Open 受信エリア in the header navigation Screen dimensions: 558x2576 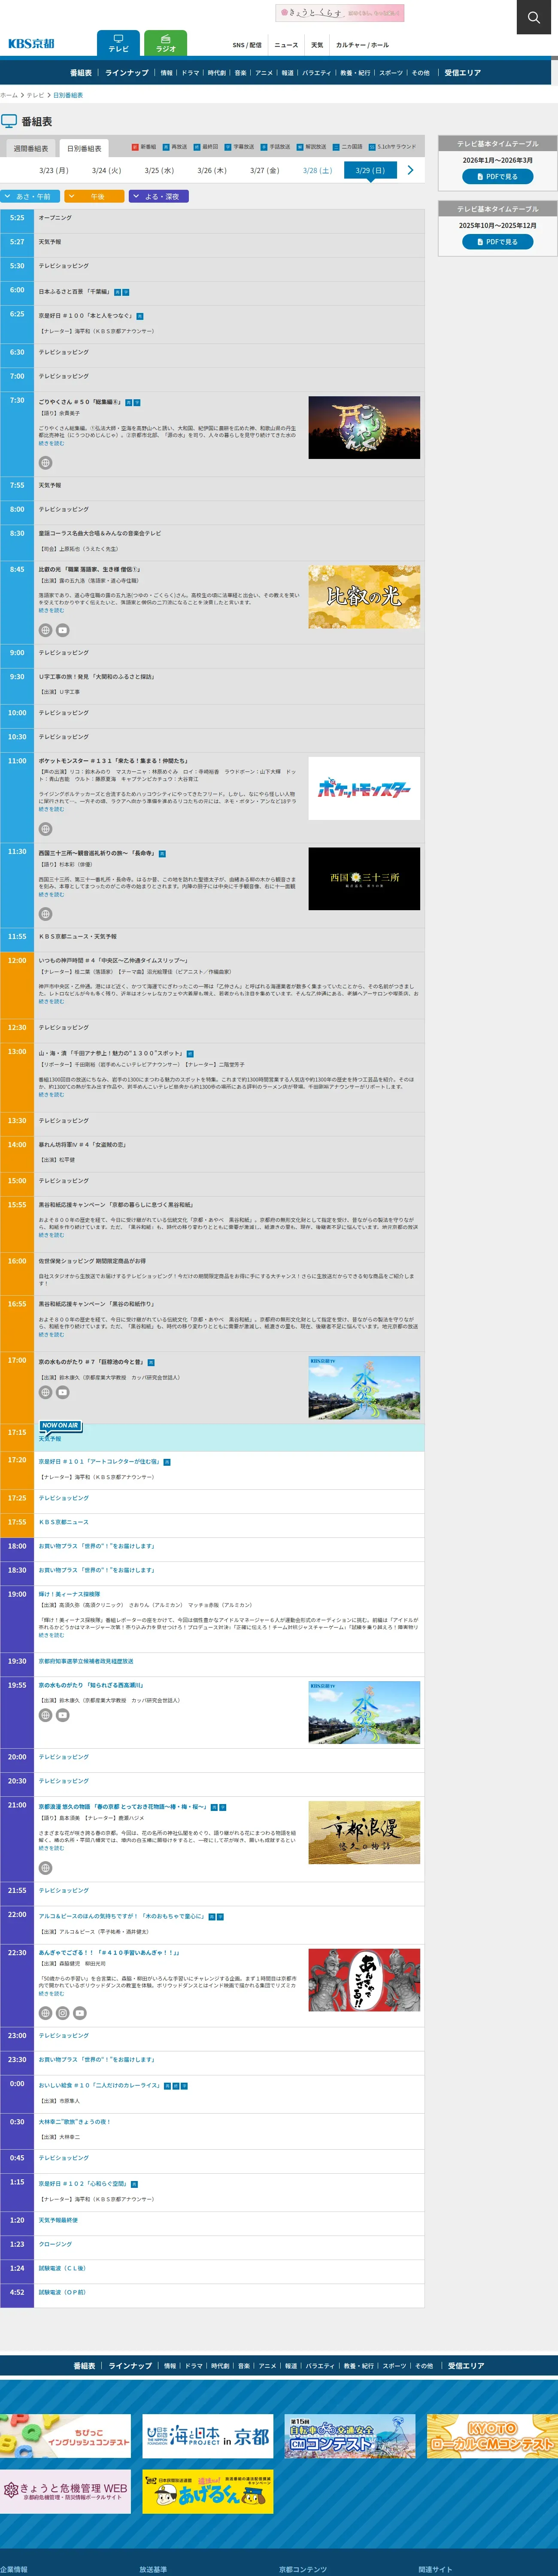(463, 73)
